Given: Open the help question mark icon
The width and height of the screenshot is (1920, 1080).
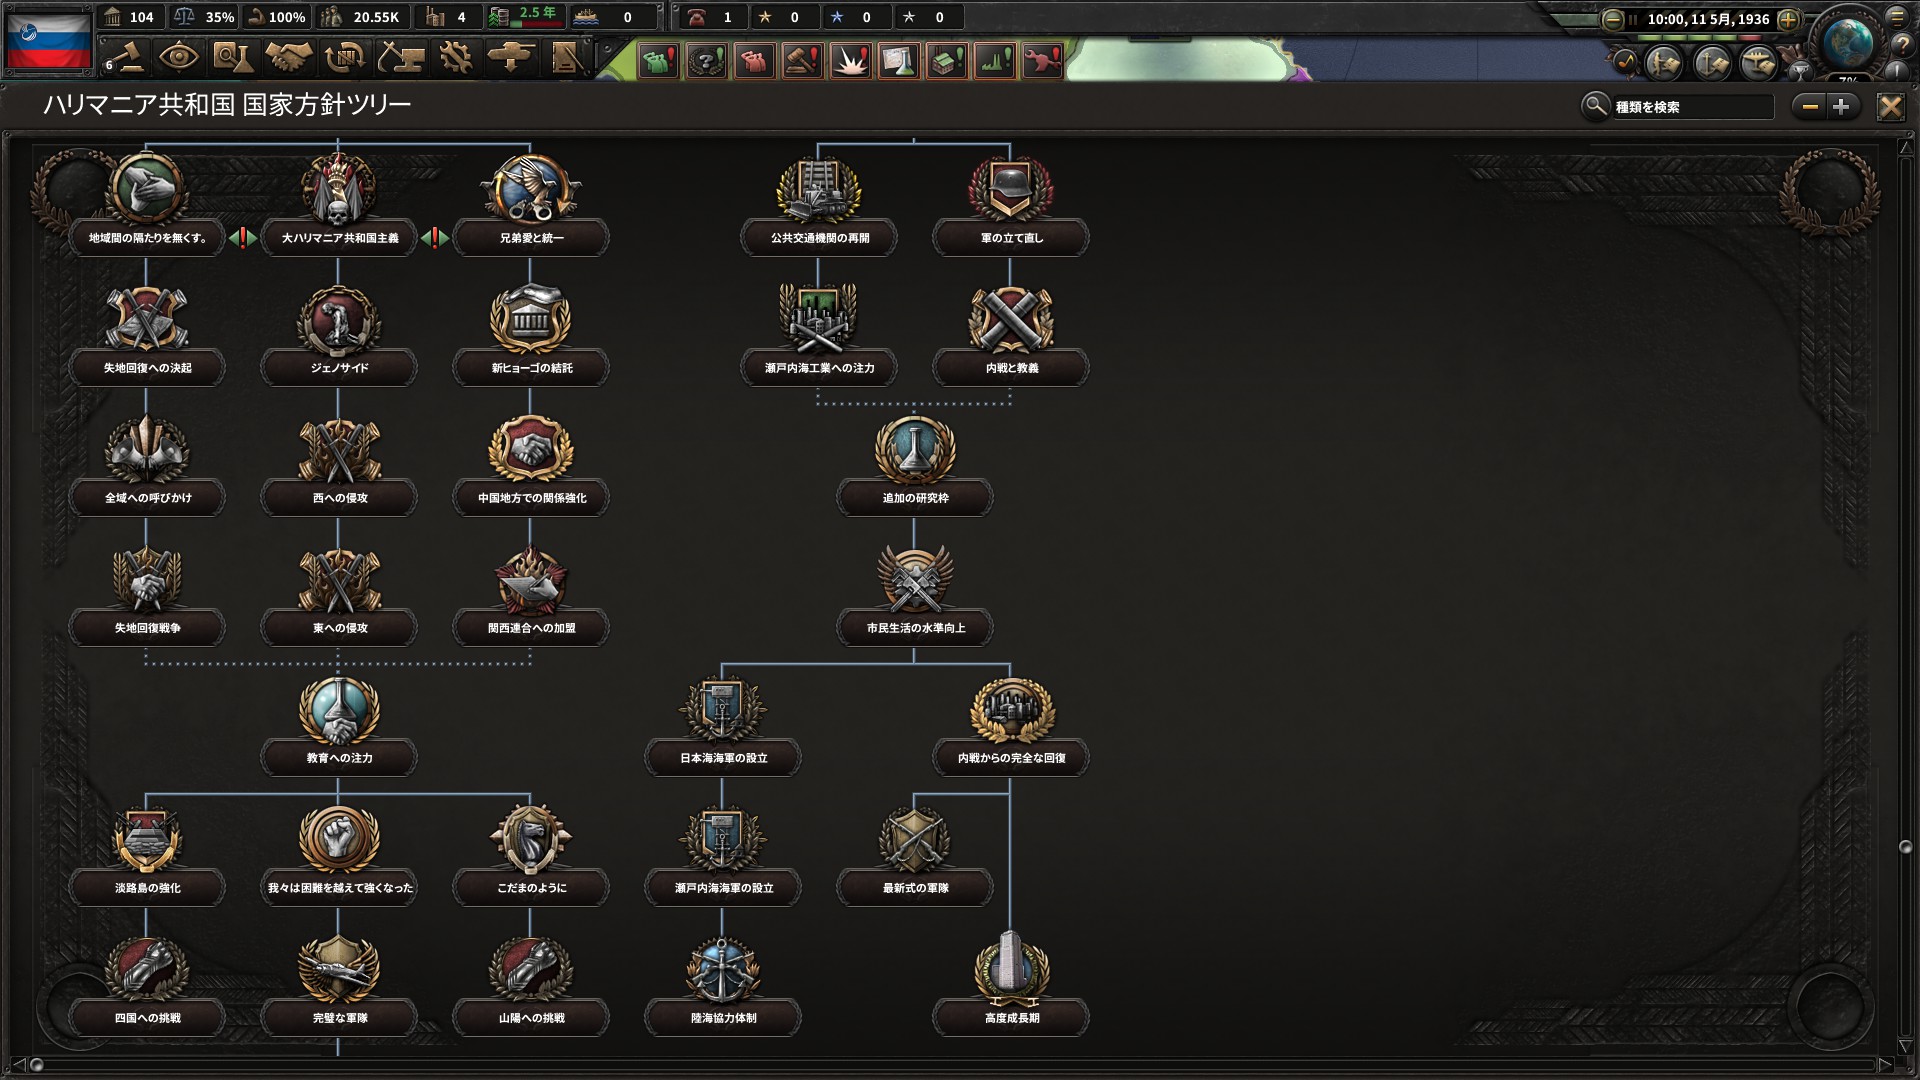Looking at the screenshot, I should (1902, 43).
